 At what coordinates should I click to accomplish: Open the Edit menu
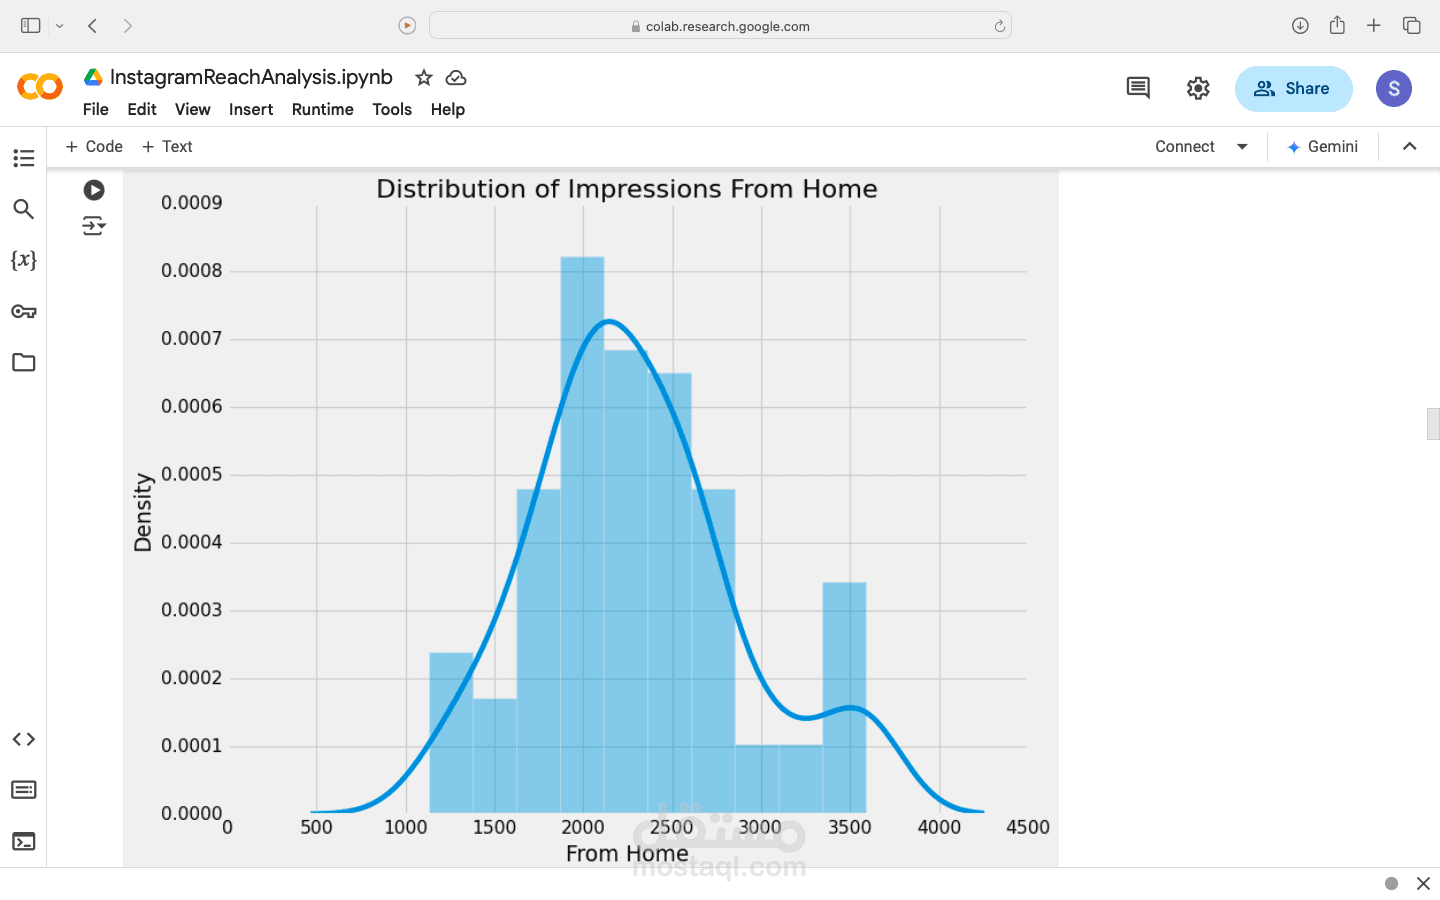coord(142,109)
